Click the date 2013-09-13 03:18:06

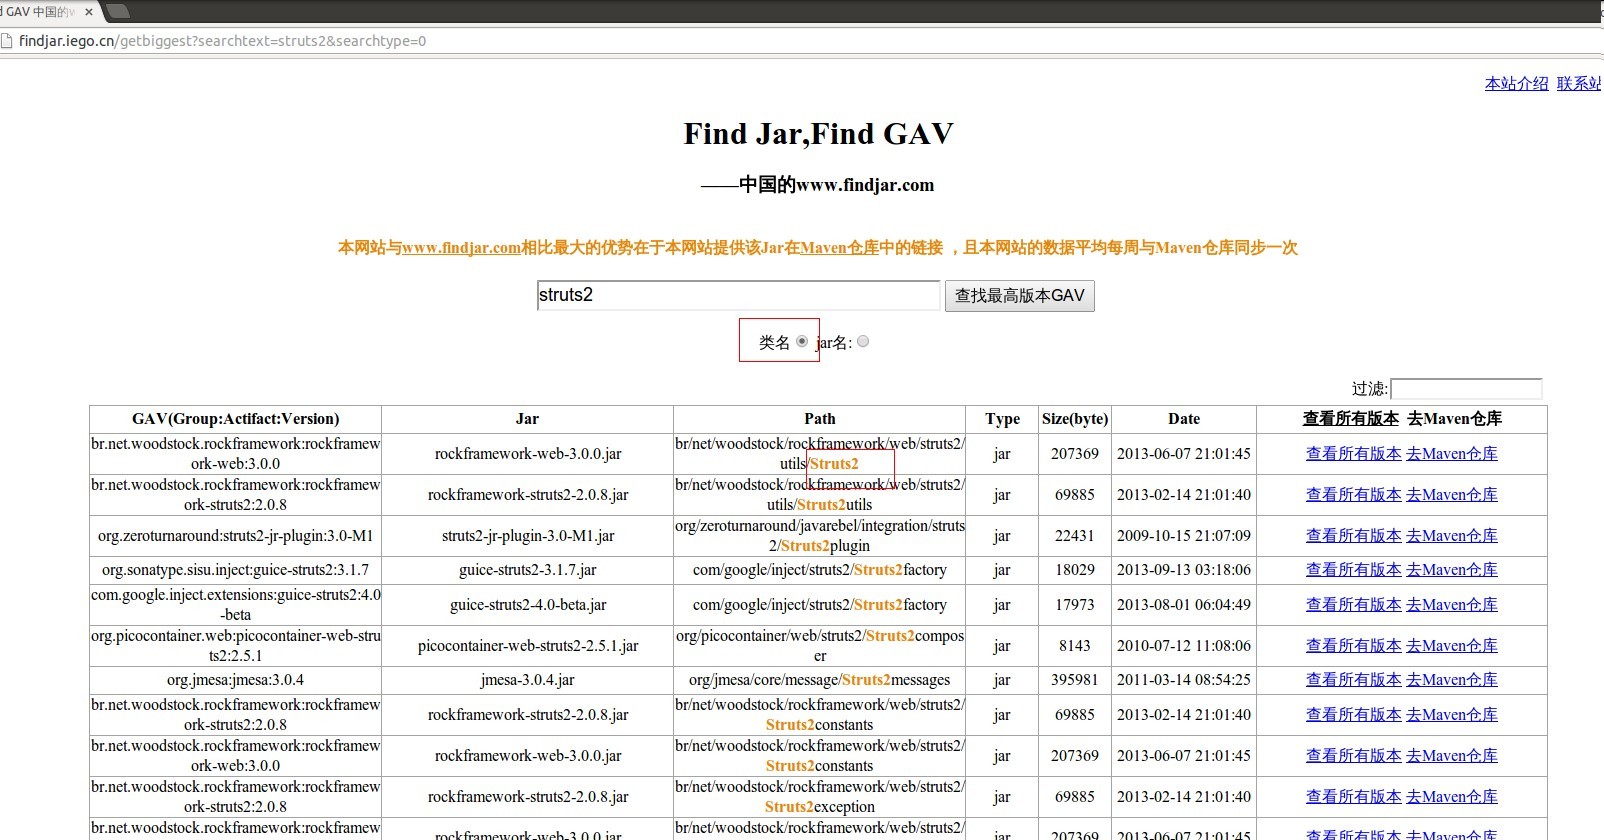1184,570
